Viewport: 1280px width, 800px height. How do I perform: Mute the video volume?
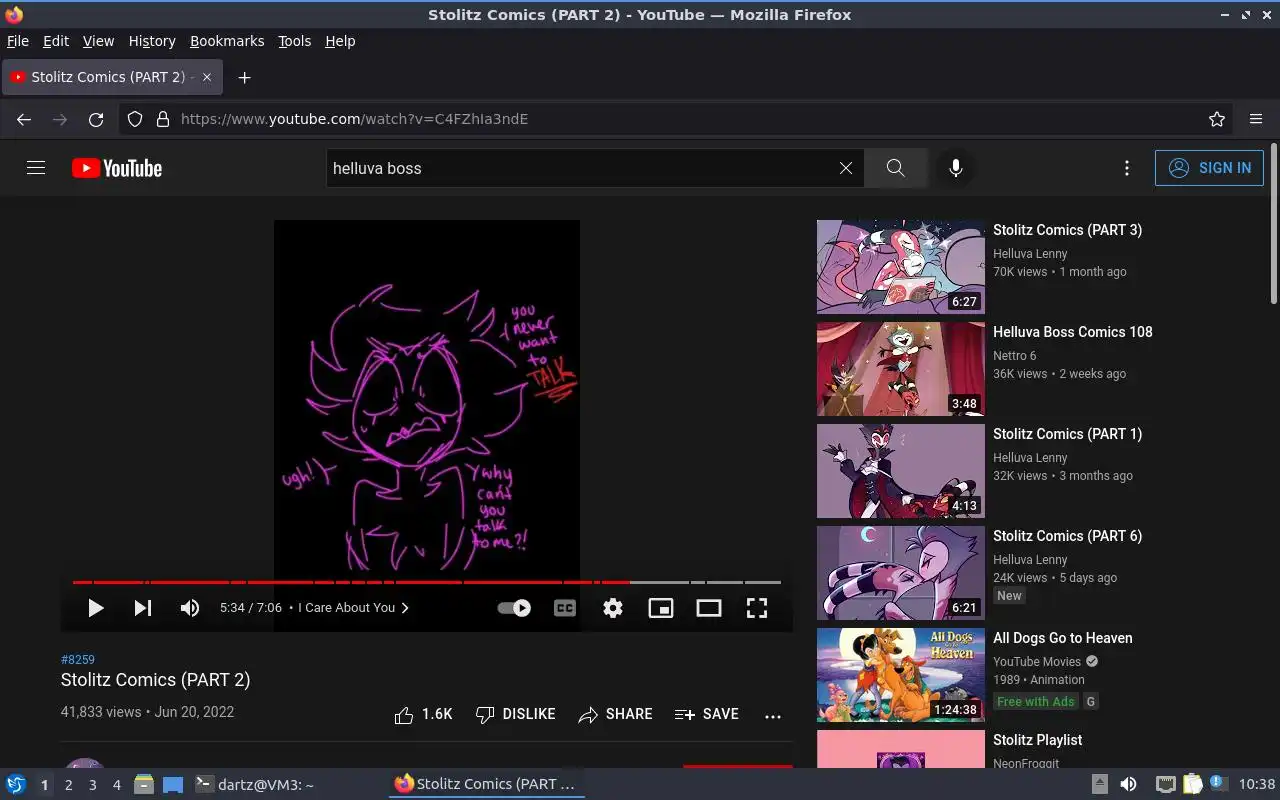190,608
